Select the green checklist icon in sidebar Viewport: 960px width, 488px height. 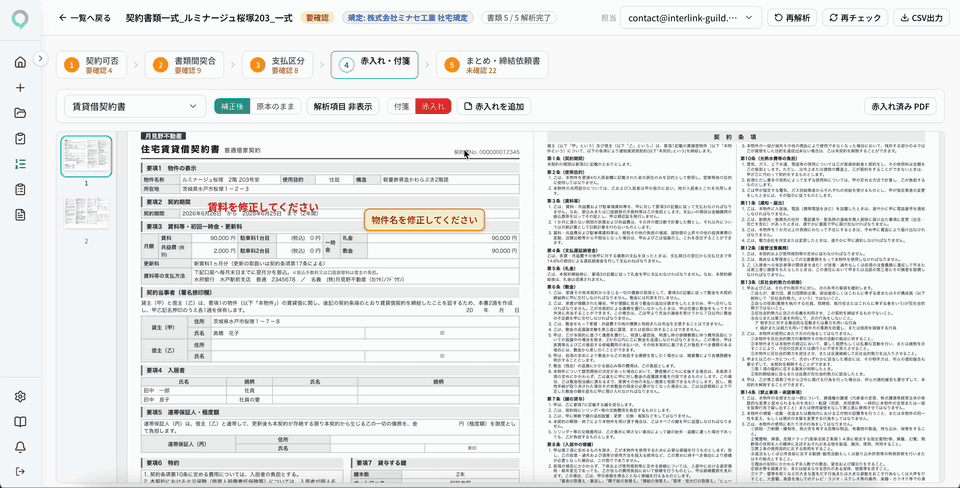coord(20,164)
